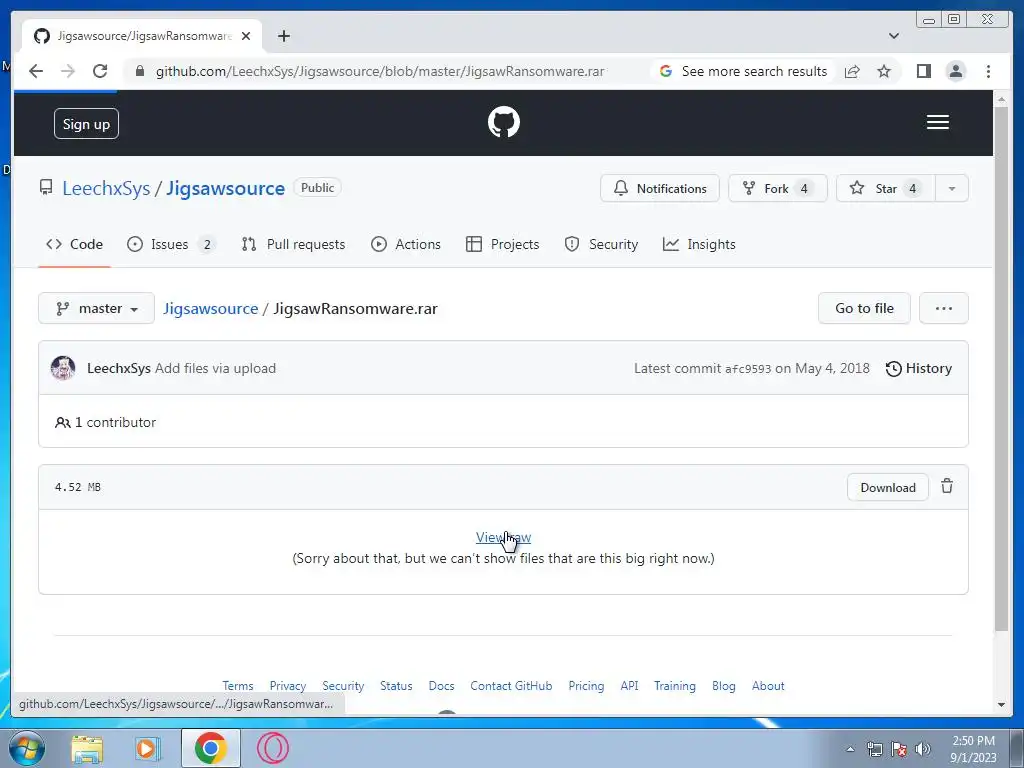Screen dimensions: 1024x768
Task: Open the Windows Start menu orb
Action: coord(27,748)
